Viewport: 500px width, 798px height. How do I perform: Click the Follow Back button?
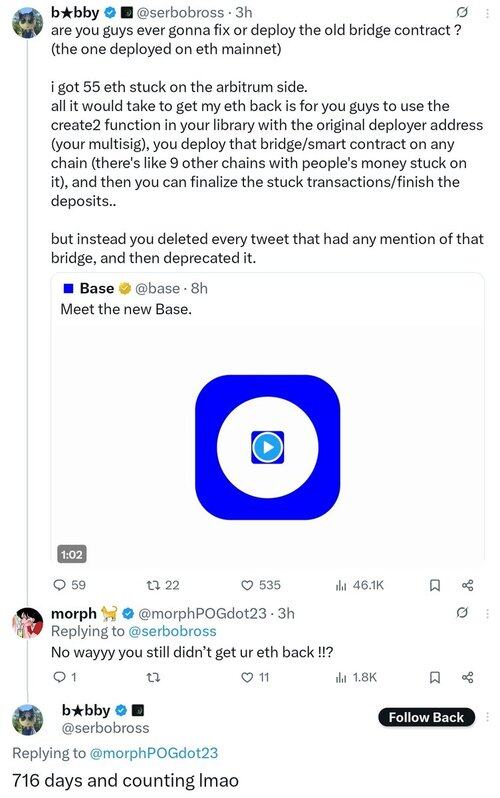(x=426, y=717)
